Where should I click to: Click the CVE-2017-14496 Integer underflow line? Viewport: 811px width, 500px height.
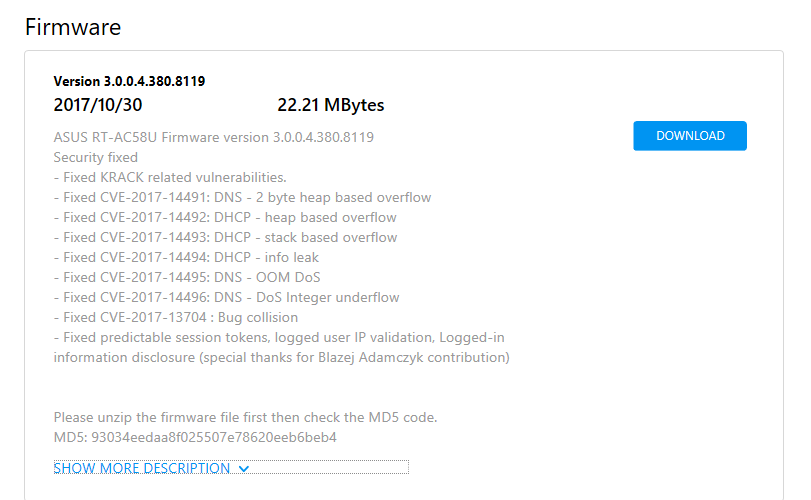point(227,298)
